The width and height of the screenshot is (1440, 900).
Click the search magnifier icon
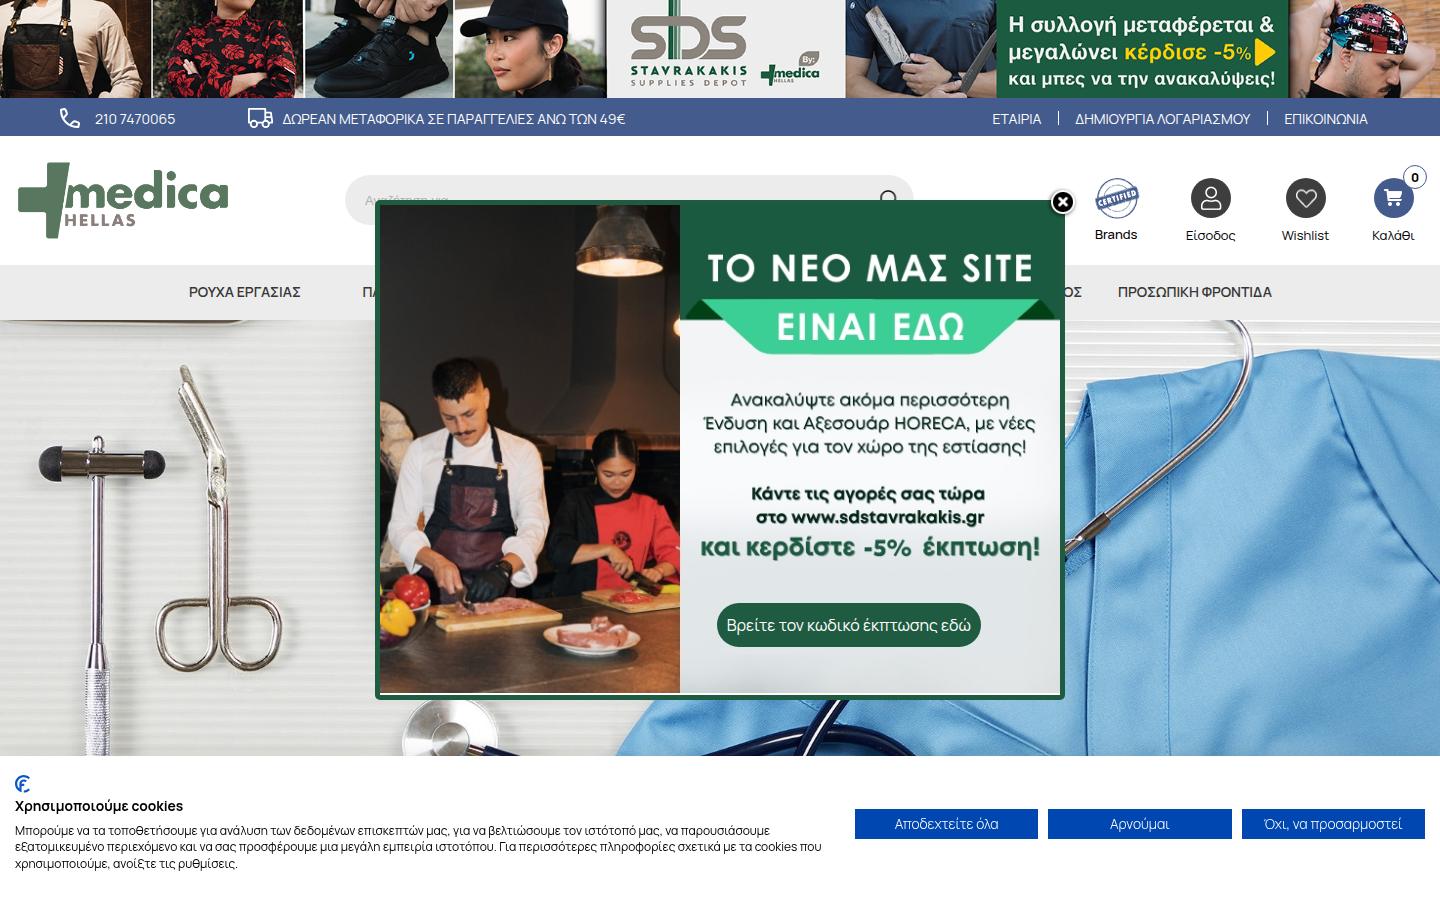tap(888, 198)
